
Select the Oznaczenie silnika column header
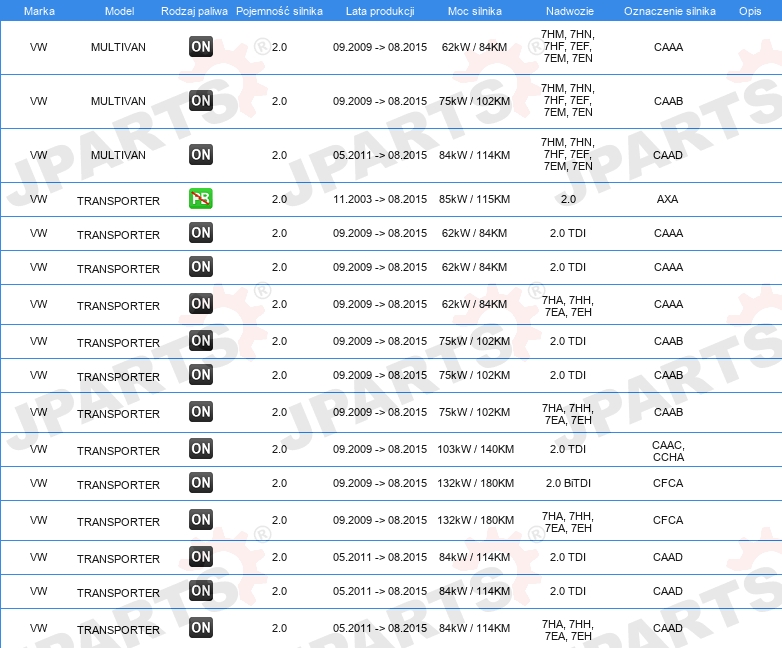click(x=670, y=11)
